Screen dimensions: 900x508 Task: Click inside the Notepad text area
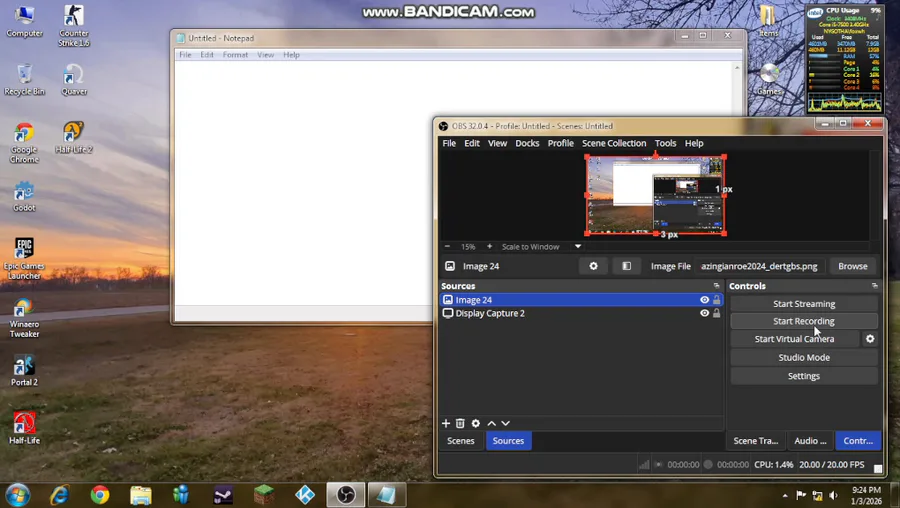pyautogui.click(x=304, y=184)
